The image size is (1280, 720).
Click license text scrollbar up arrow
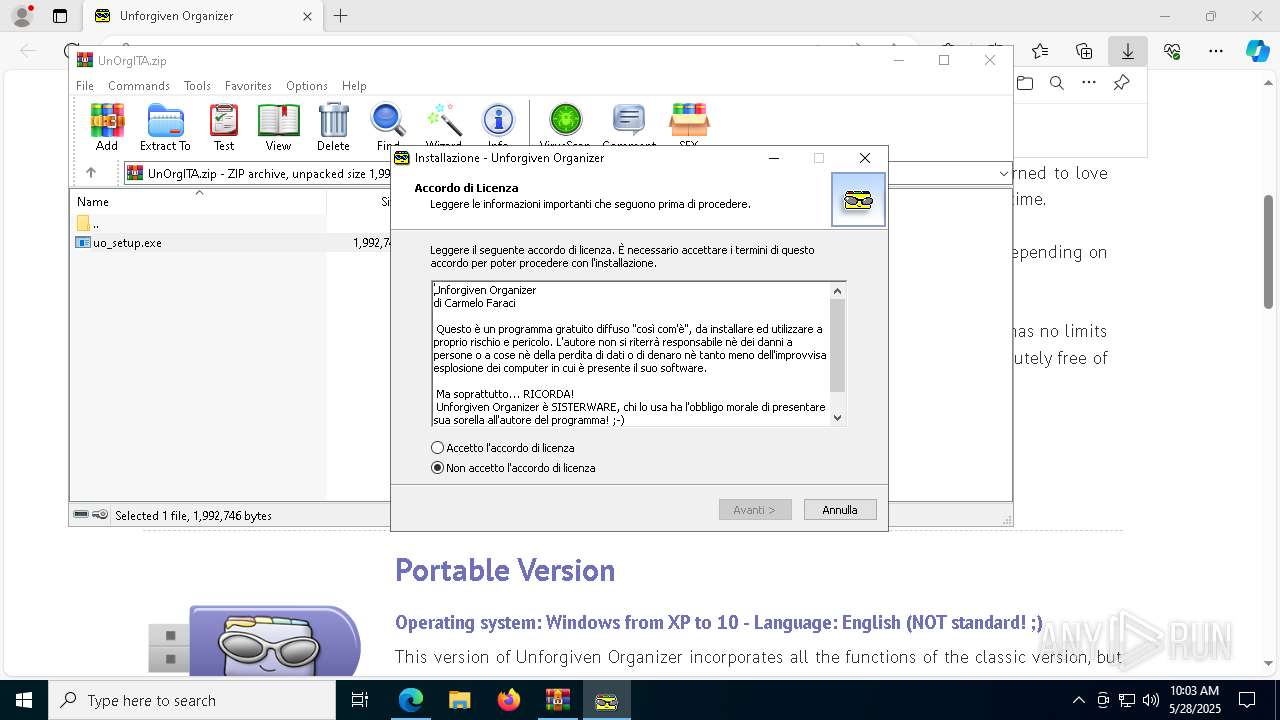coord(838,290)
